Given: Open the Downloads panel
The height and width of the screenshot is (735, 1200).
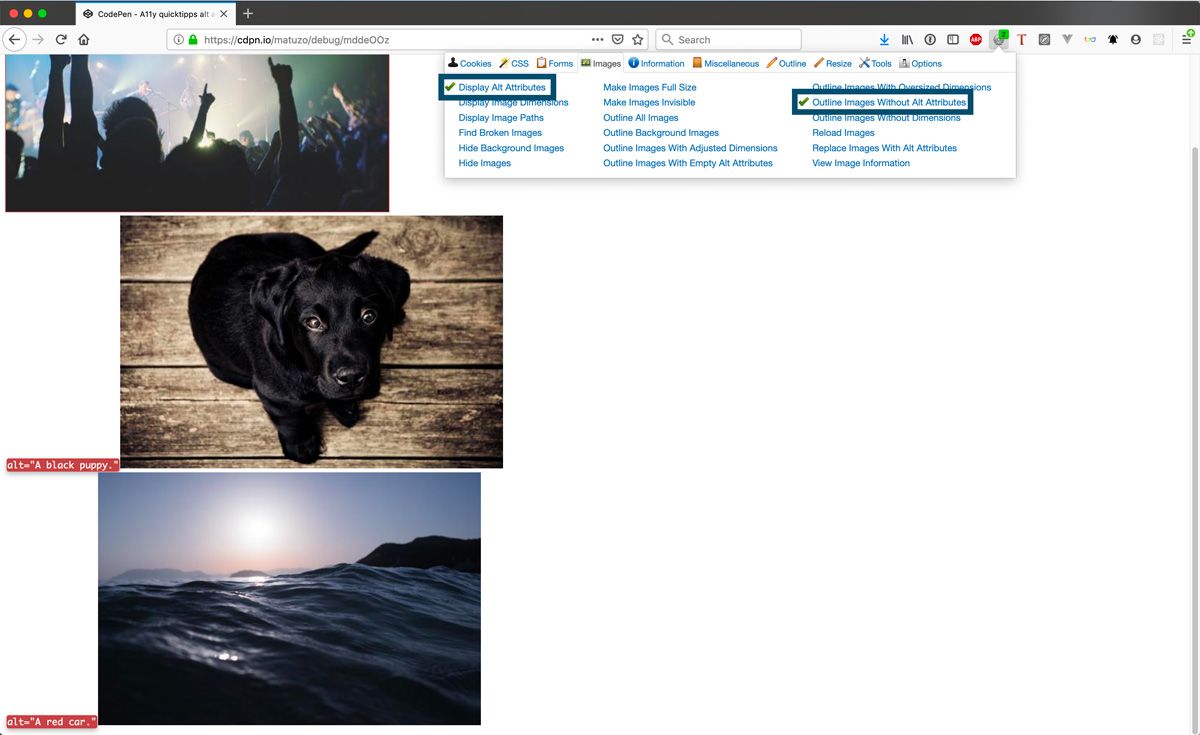Looking at the screenshot, I should click(x=884, y=40).
